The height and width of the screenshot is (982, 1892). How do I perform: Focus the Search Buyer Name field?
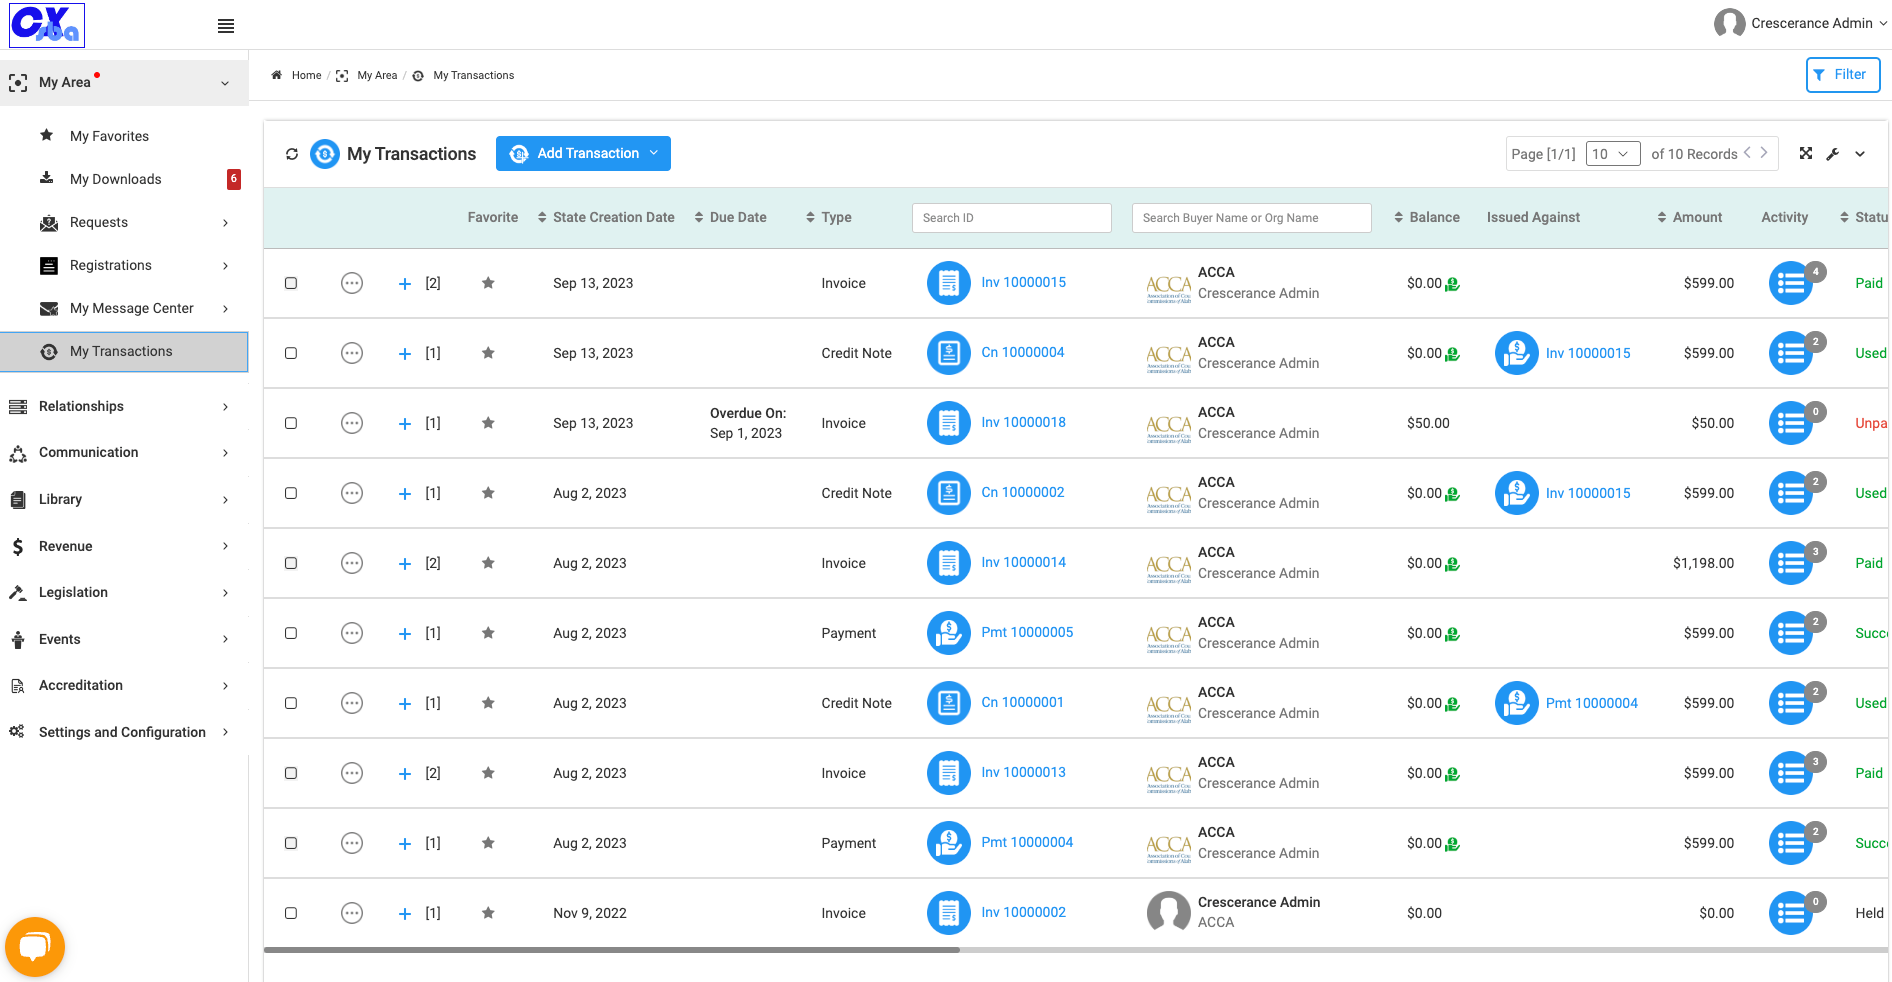pyautogui.click(x=1252, y=218)
